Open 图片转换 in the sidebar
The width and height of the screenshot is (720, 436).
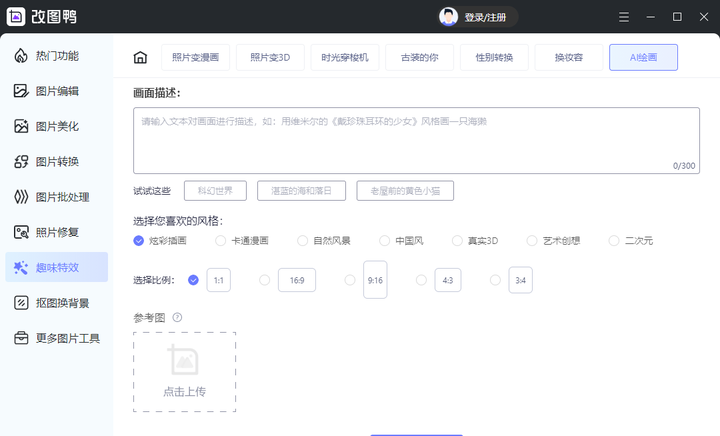click(x=57, y=162)
